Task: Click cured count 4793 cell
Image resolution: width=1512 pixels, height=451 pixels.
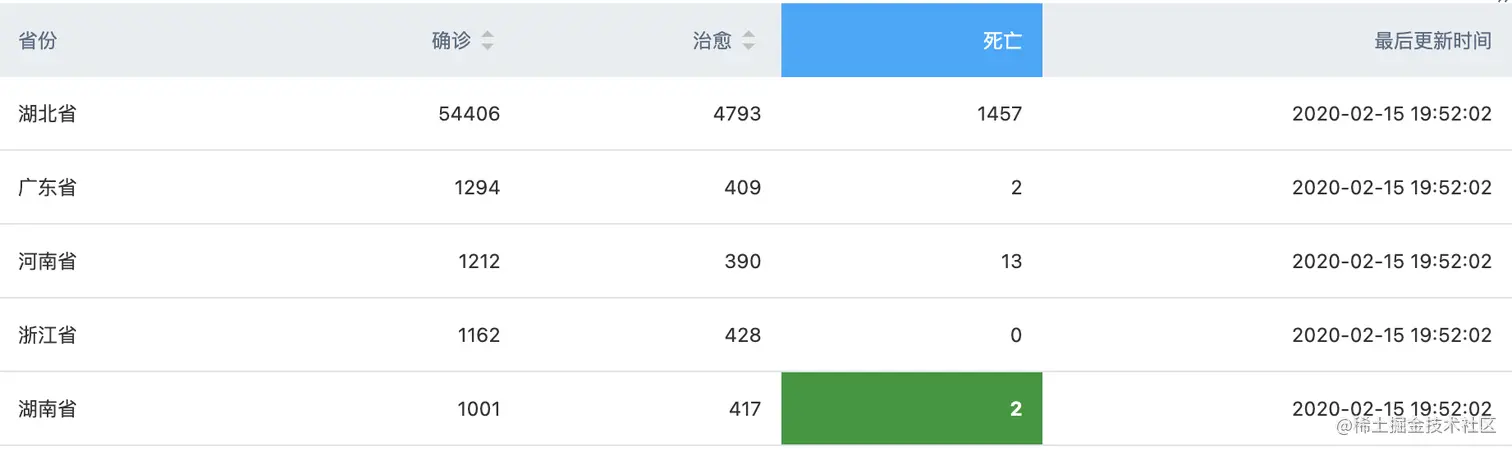Action: (737, 114)
